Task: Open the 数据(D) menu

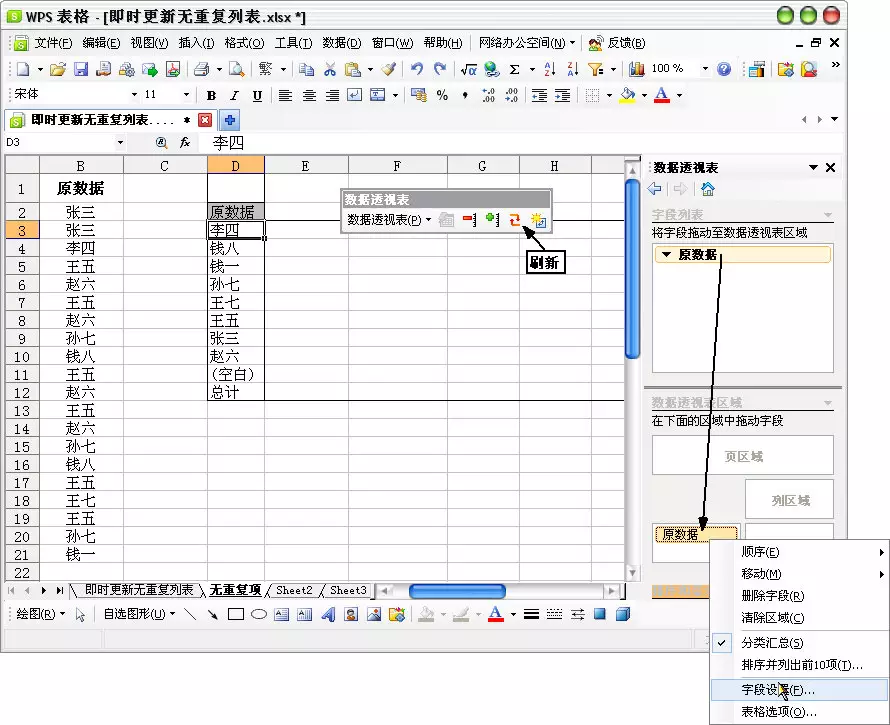Action: 342,43
